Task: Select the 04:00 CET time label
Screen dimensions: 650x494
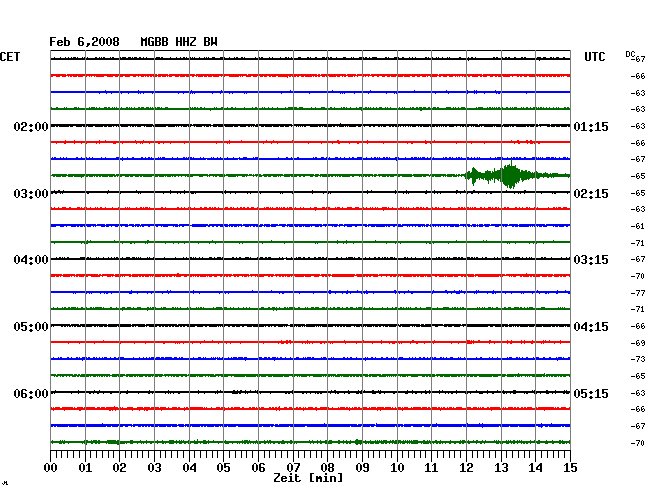Action: [x=31, y=260]
